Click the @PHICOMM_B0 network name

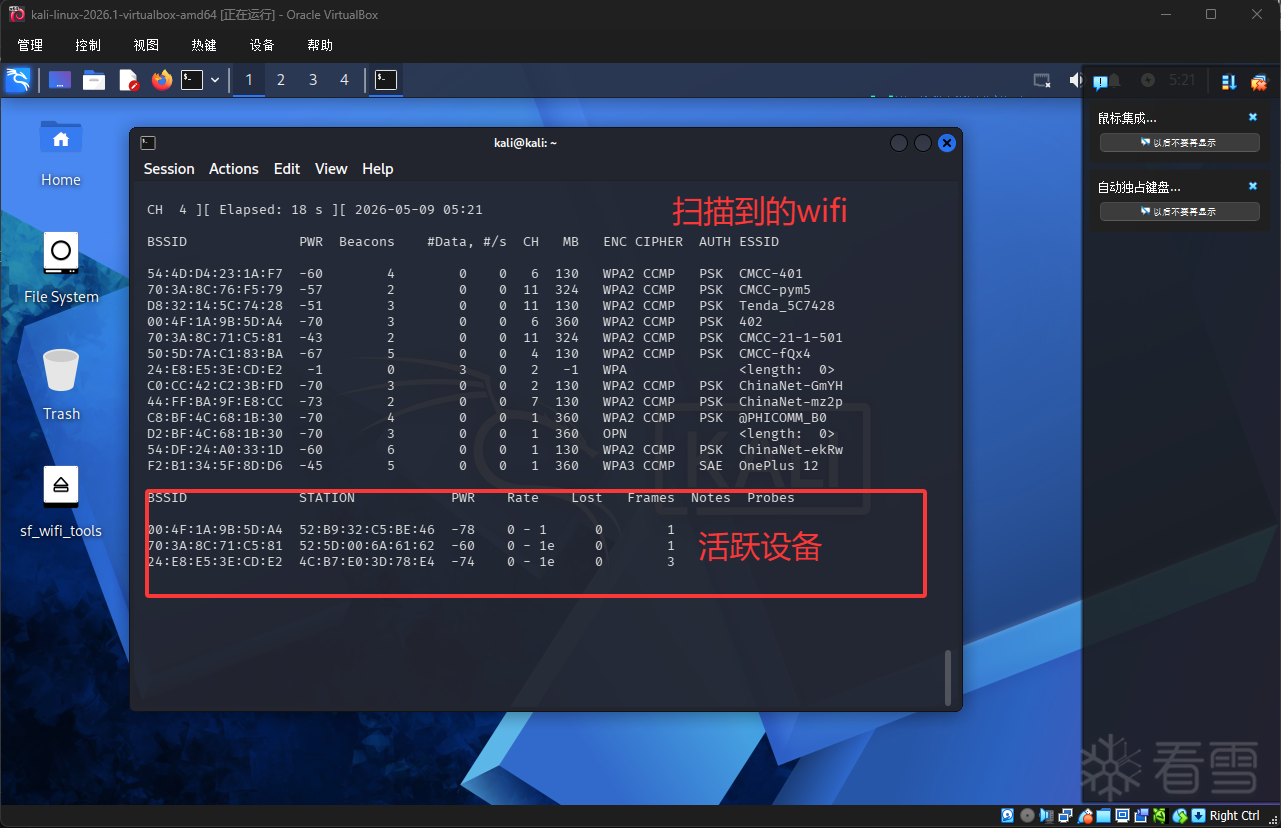click(783, 418)
